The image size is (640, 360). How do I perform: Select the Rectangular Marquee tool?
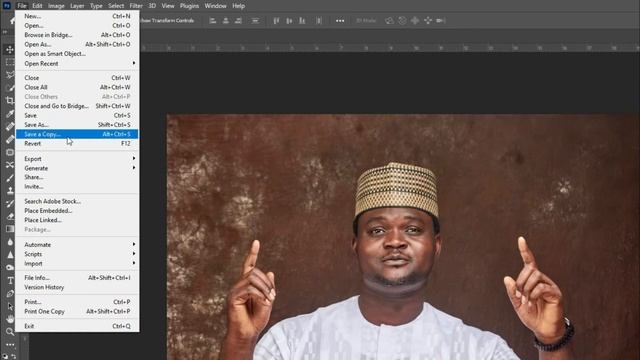[x=10, y=62]
